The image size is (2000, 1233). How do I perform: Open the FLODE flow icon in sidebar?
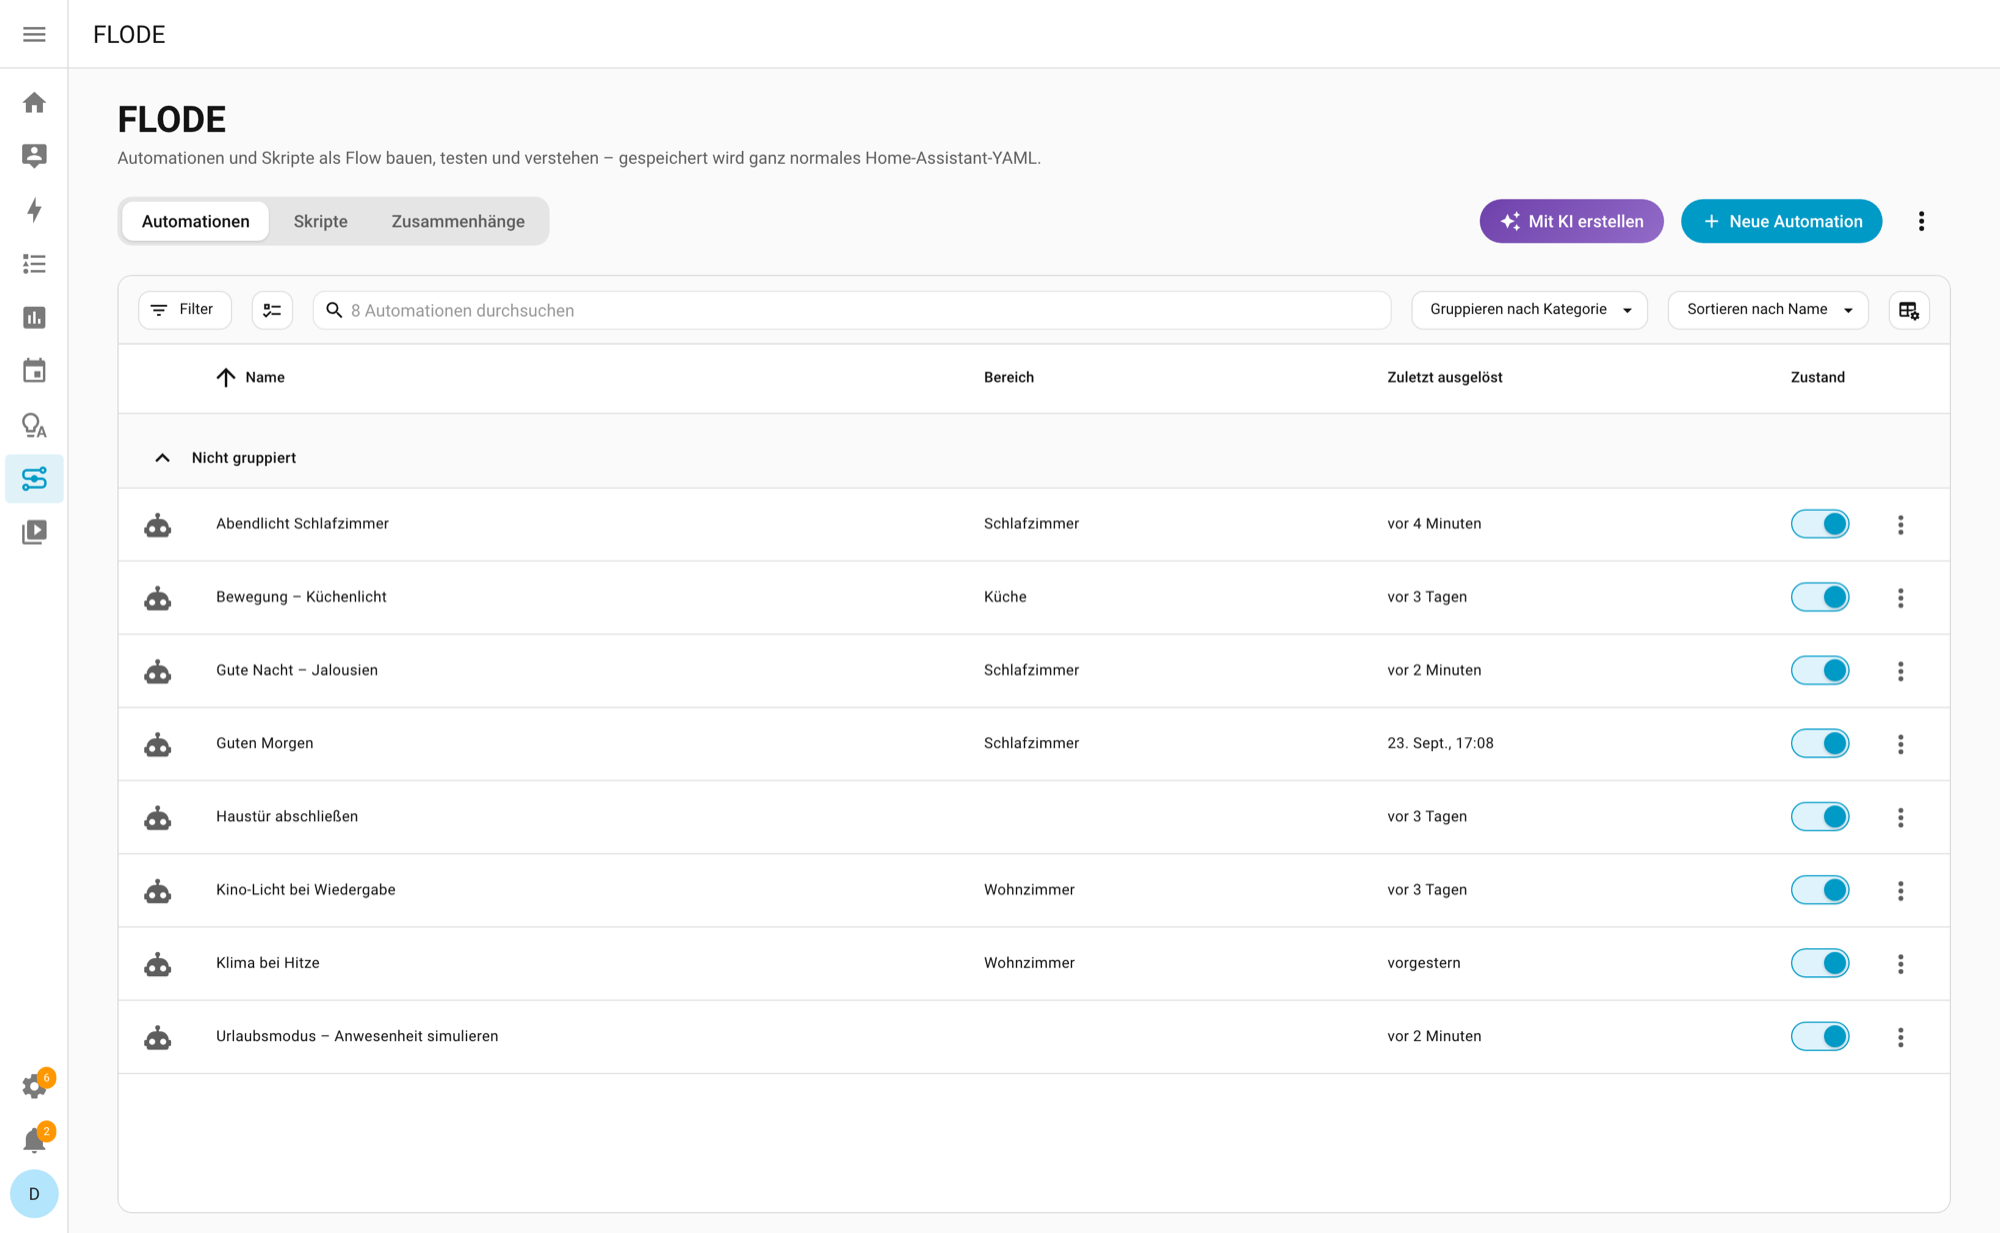(x=34, y=479)
